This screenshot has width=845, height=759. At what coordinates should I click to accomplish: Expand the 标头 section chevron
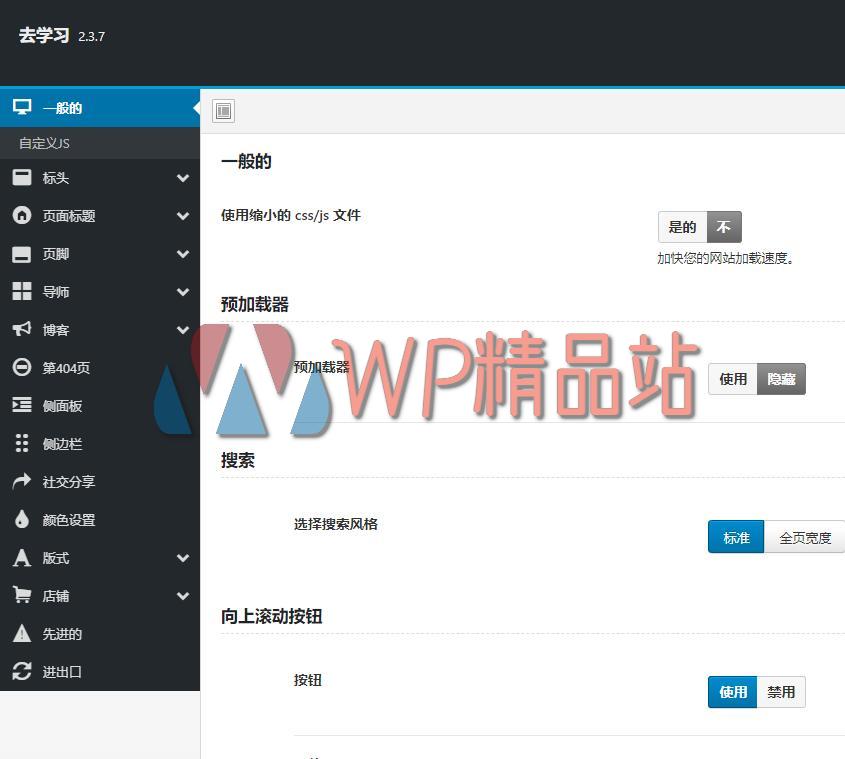tap(183, 177)
